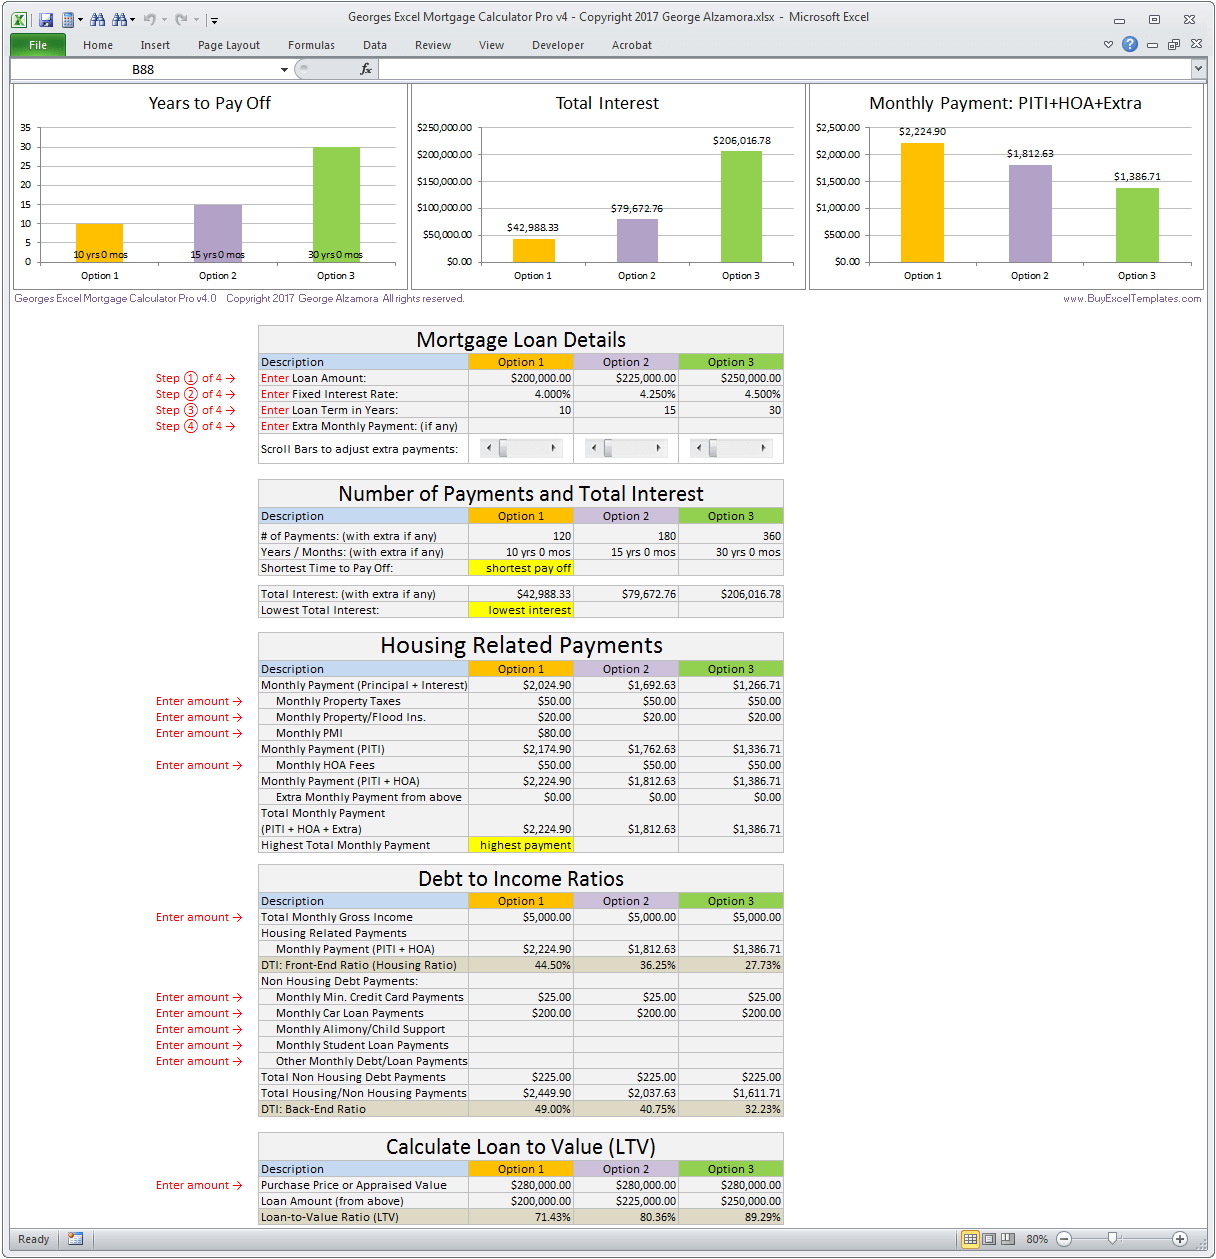The height and width of the screenshot is (1259, 1216).
Task: Expand the Name Box dropdown
Action: (x=283, y=69)
